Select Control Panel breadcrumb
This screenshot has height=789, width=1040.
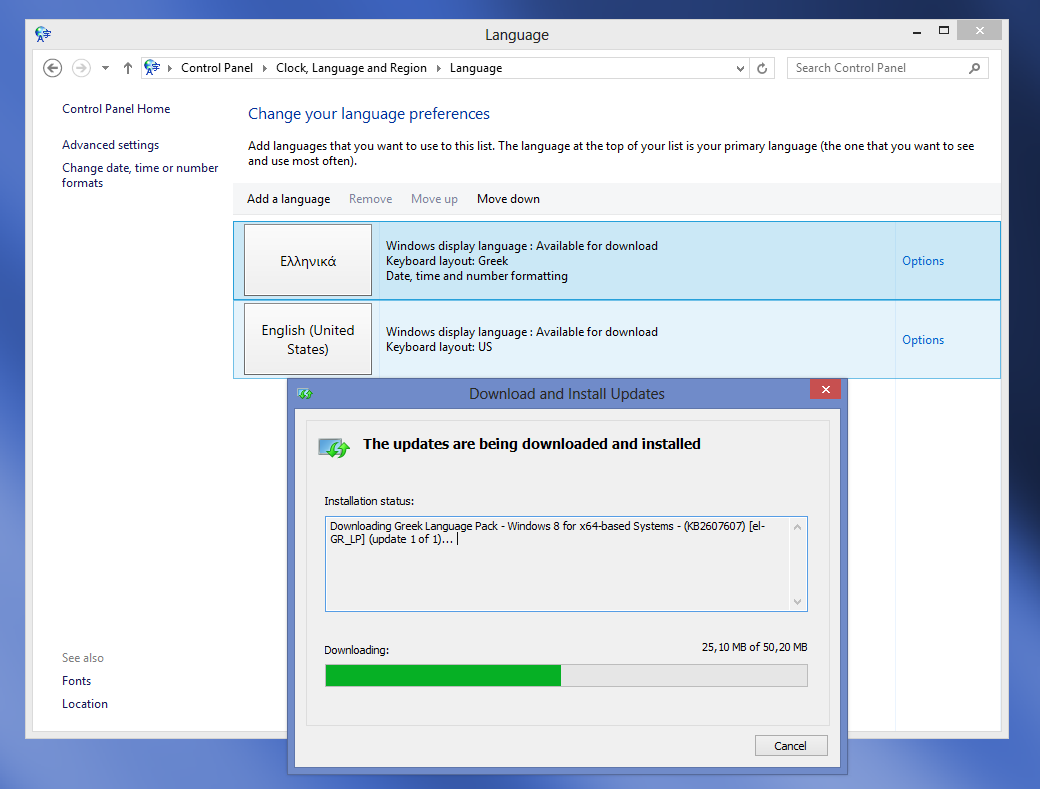click(x=217, y=68)
